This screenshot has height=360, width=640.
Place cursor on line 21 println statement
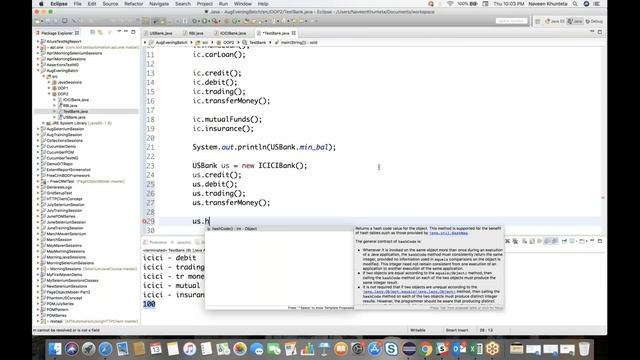[264, 147]
